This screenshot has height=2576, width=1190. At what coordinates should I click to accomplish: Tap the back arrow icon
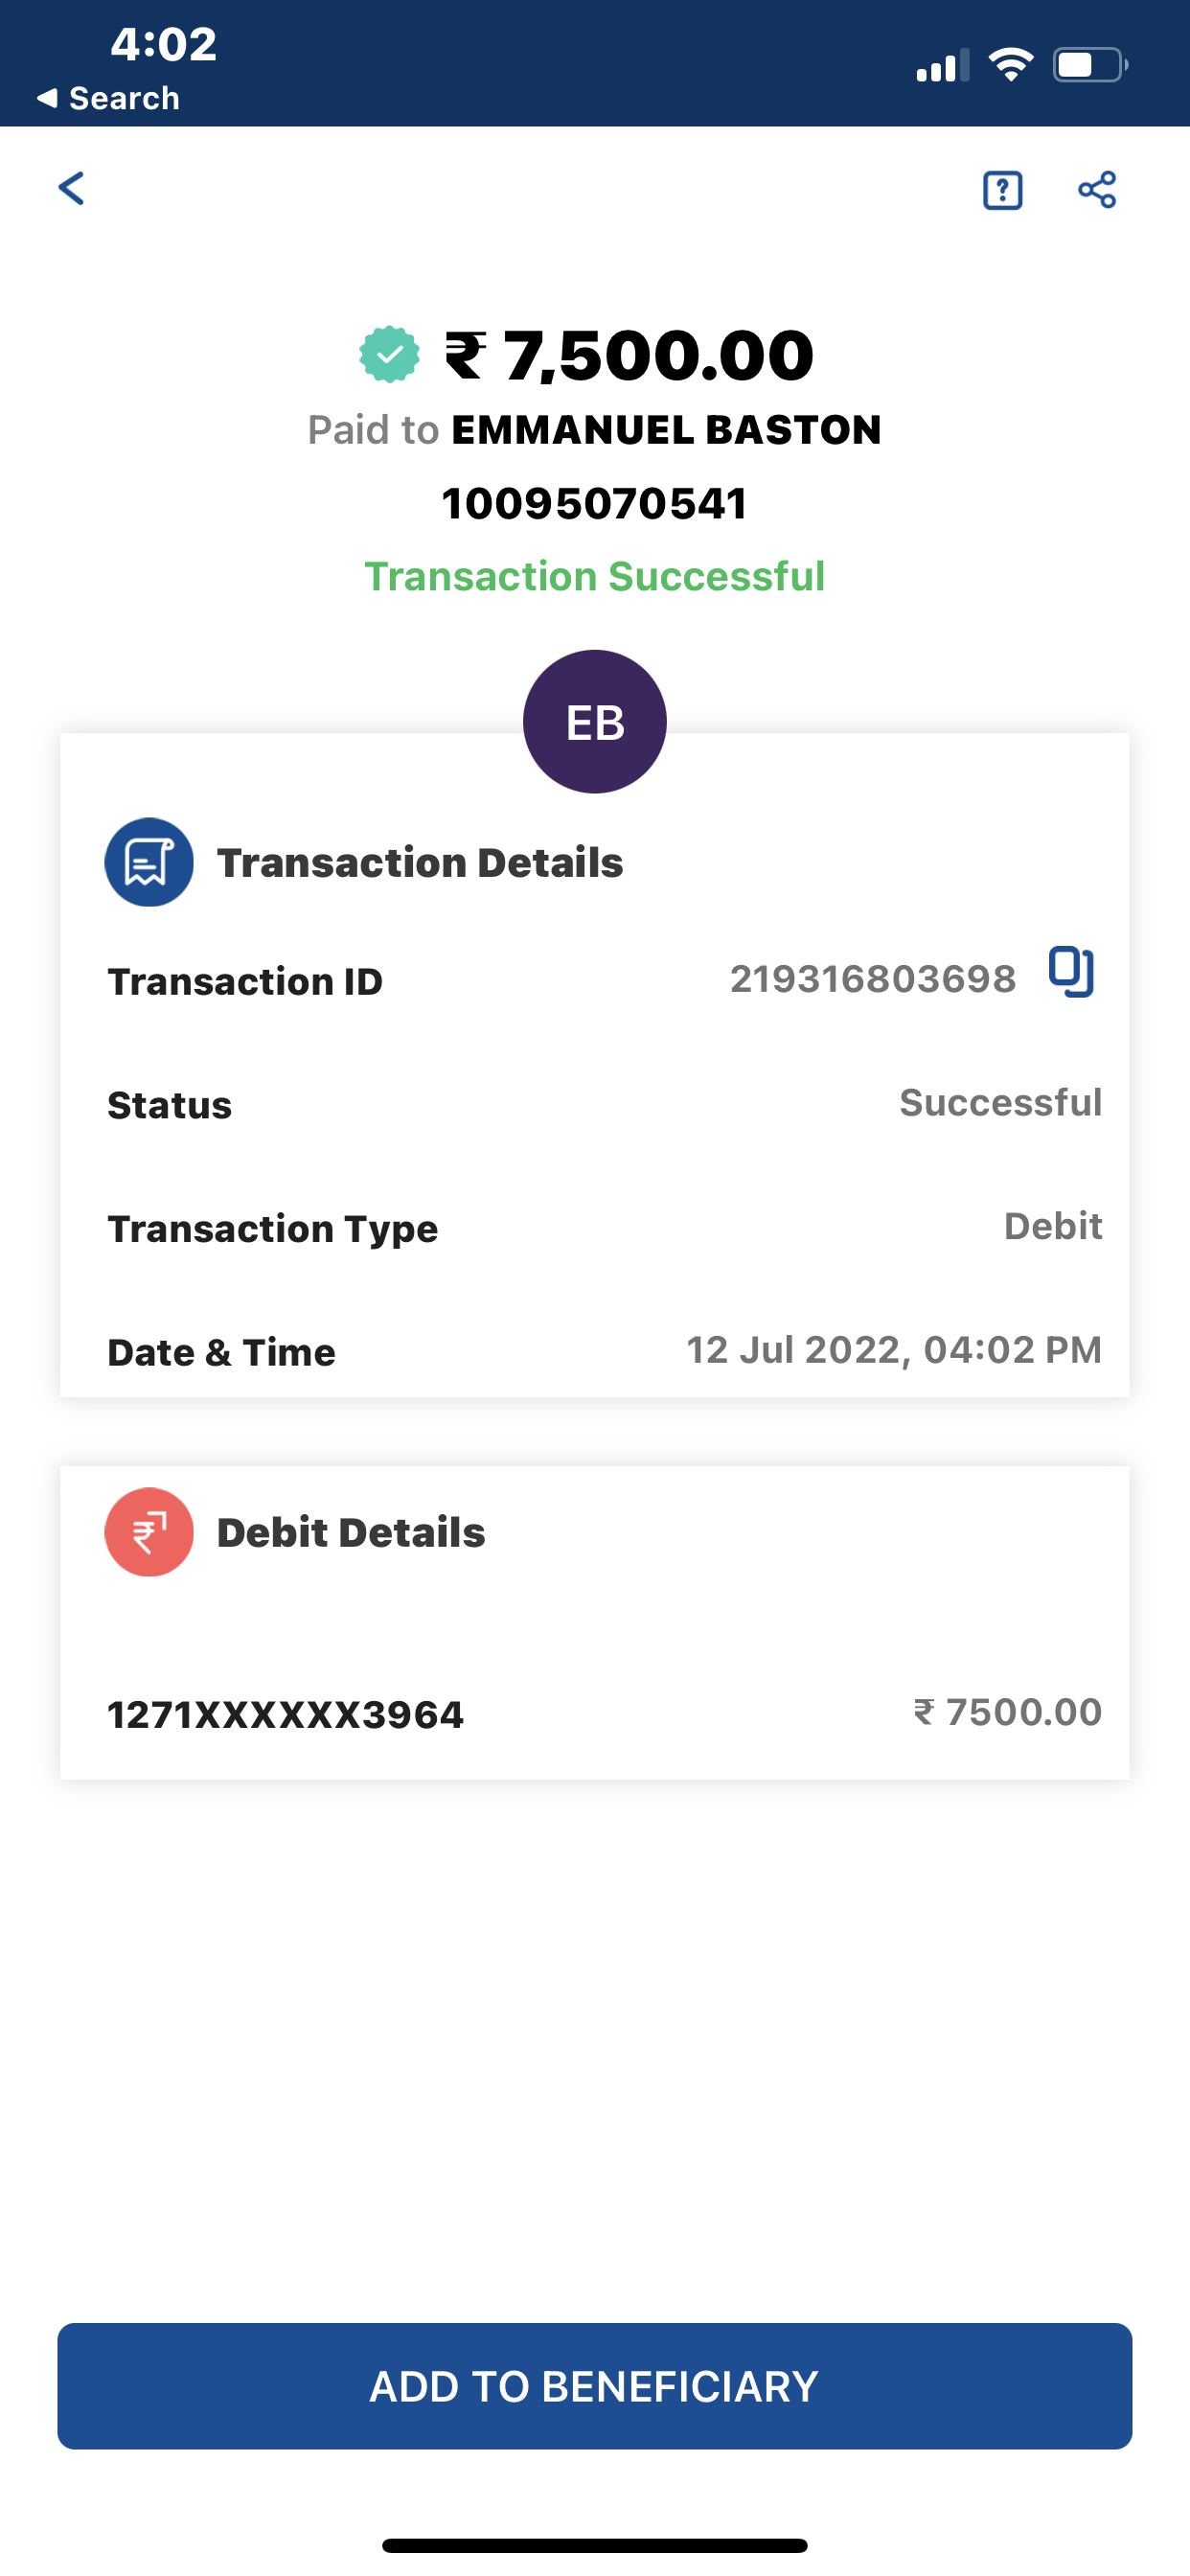(x=72, y=188)
